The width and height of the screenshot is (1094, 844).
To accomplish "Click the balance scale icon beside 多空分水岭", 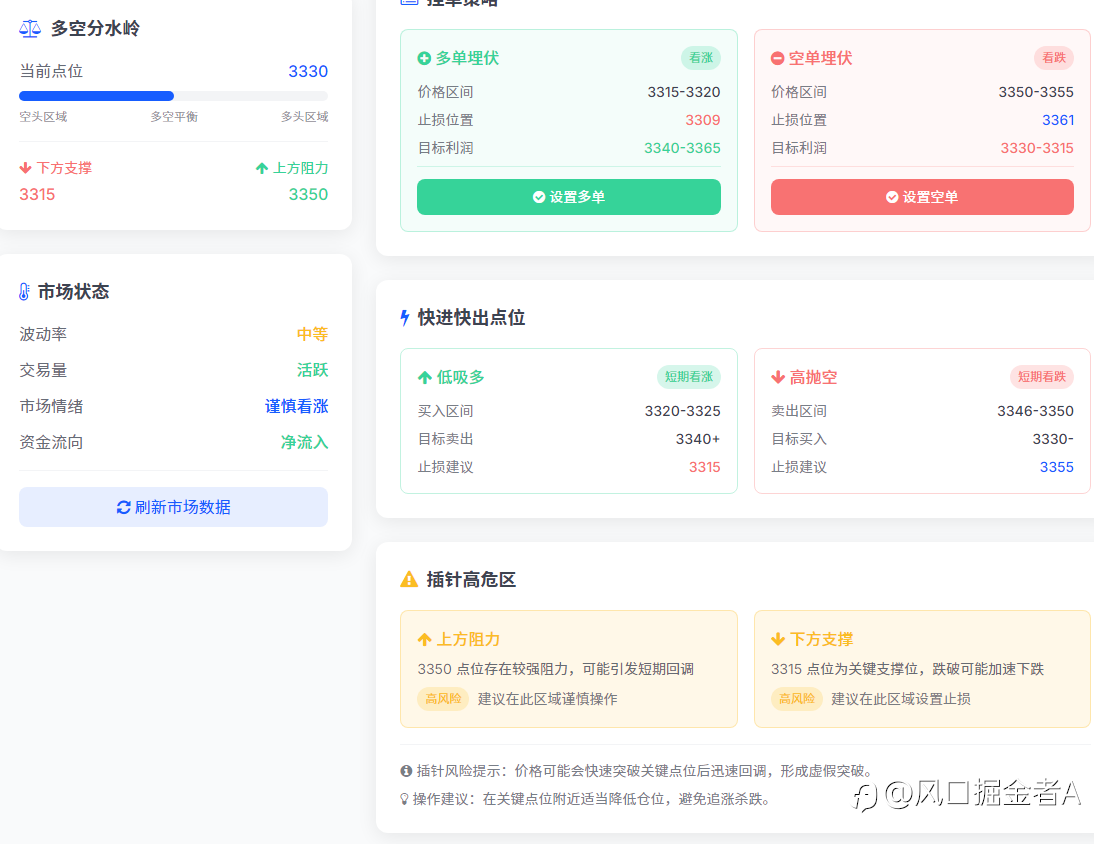I will click(30, 29).
